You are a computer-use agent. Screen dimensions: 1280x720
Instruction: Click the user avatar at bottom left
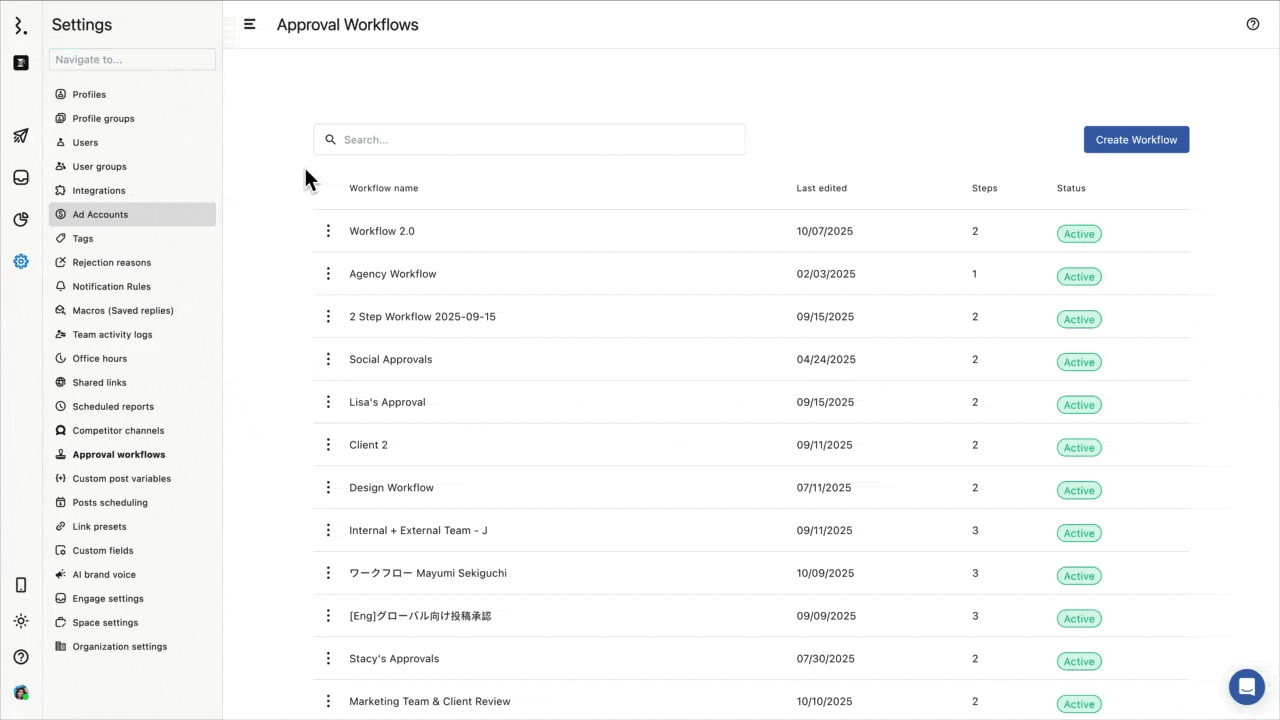pyautogui.click(x=21, y=692)
